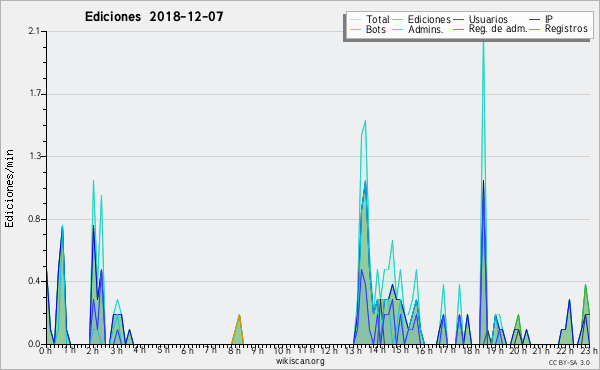Click the '1.7' y-axis value
Image resolution: width=600 pixels, height=370 pixels.
click(35, 94)
